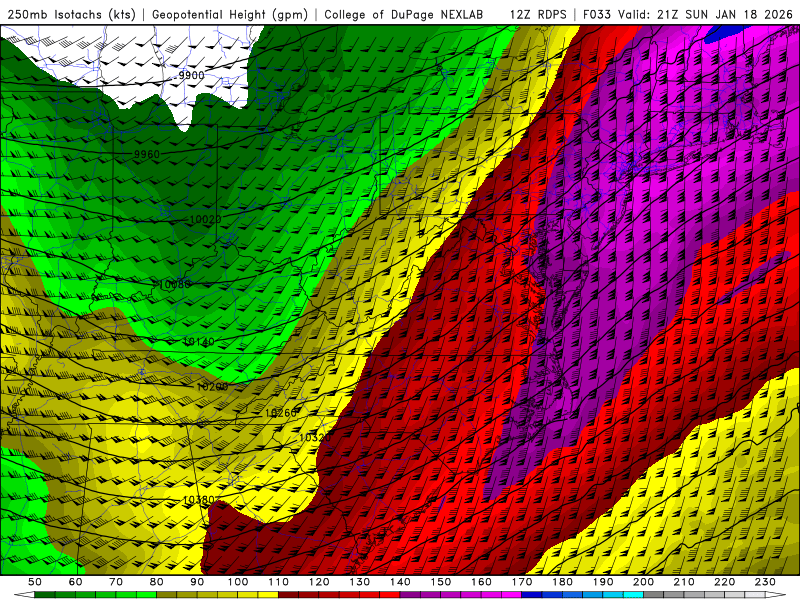Click the 90 value on the color scale
This screenshot has width=800, height=600.
(x=197, y=582)
